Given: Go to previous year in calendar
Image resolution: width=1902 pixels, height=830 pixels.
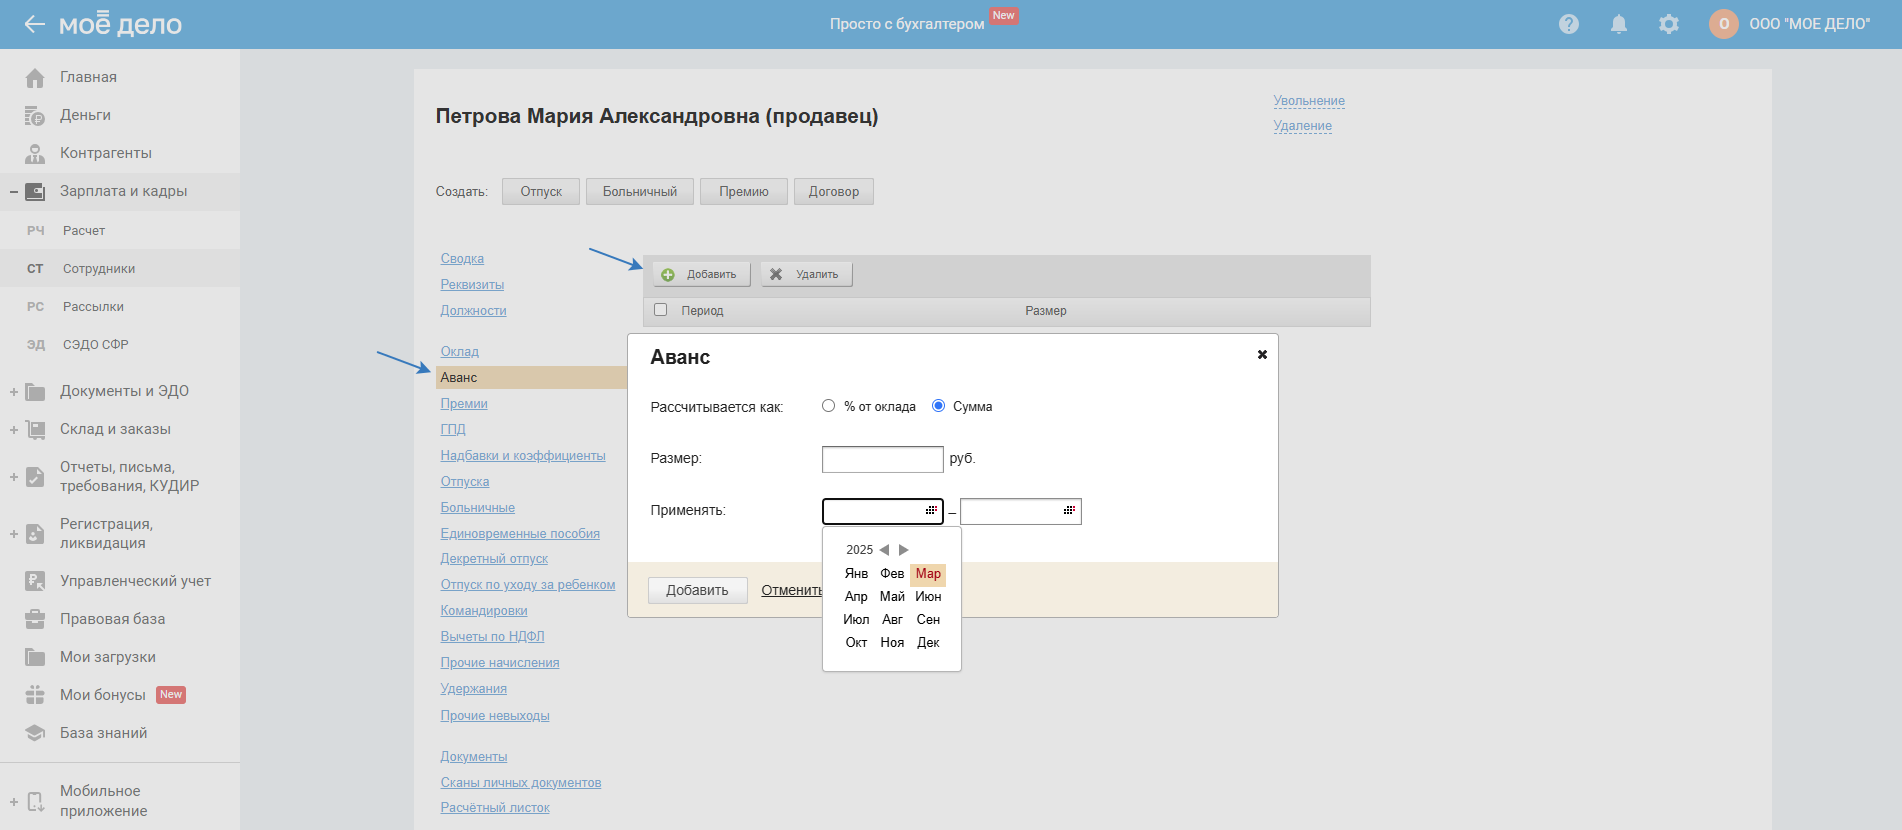Looking at the screenshot, I should tap(884, 550).
